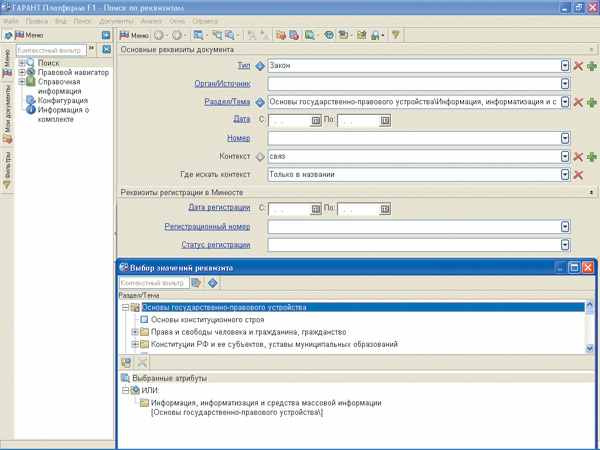
Task: Open the Файл menu
Action: click(11, 21)
